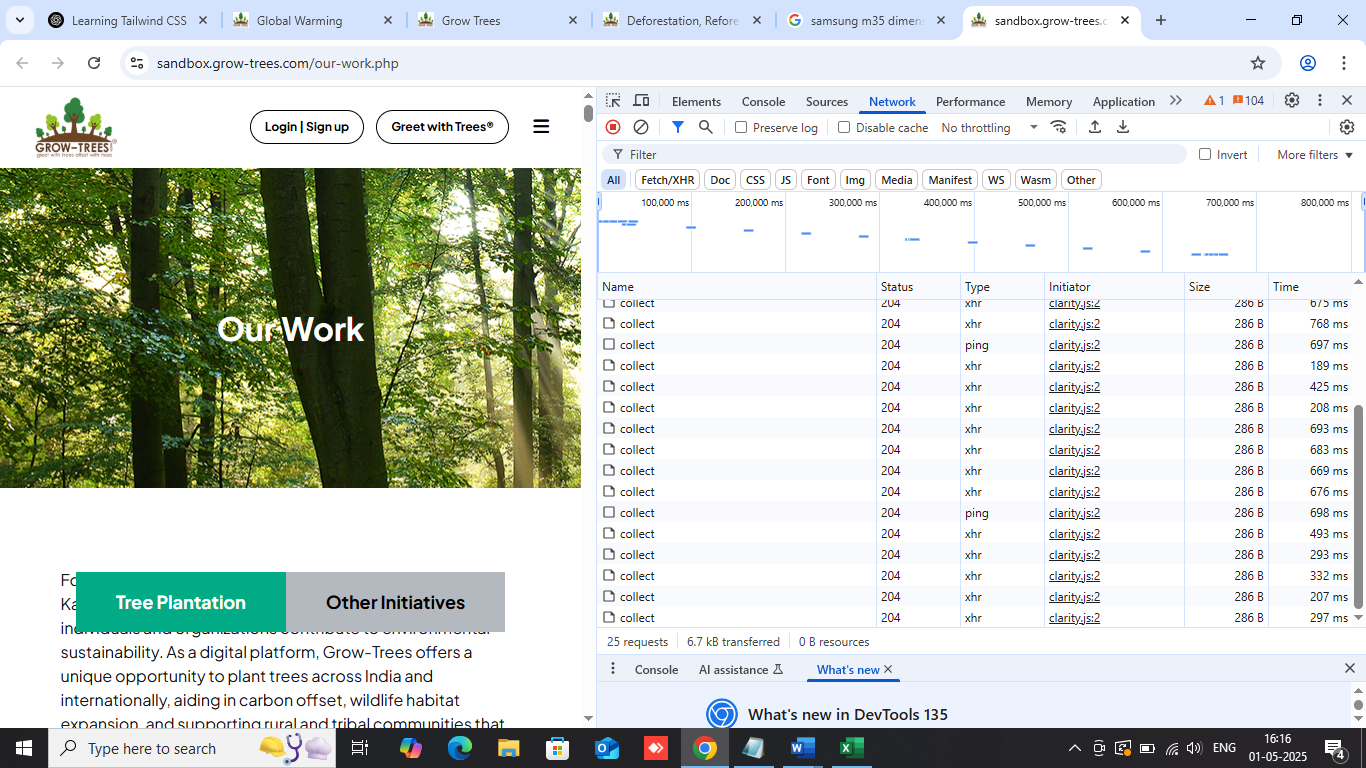Select the Other Initiatives tab button
This screenshot has width=1366, height=768.
(395, 602)
